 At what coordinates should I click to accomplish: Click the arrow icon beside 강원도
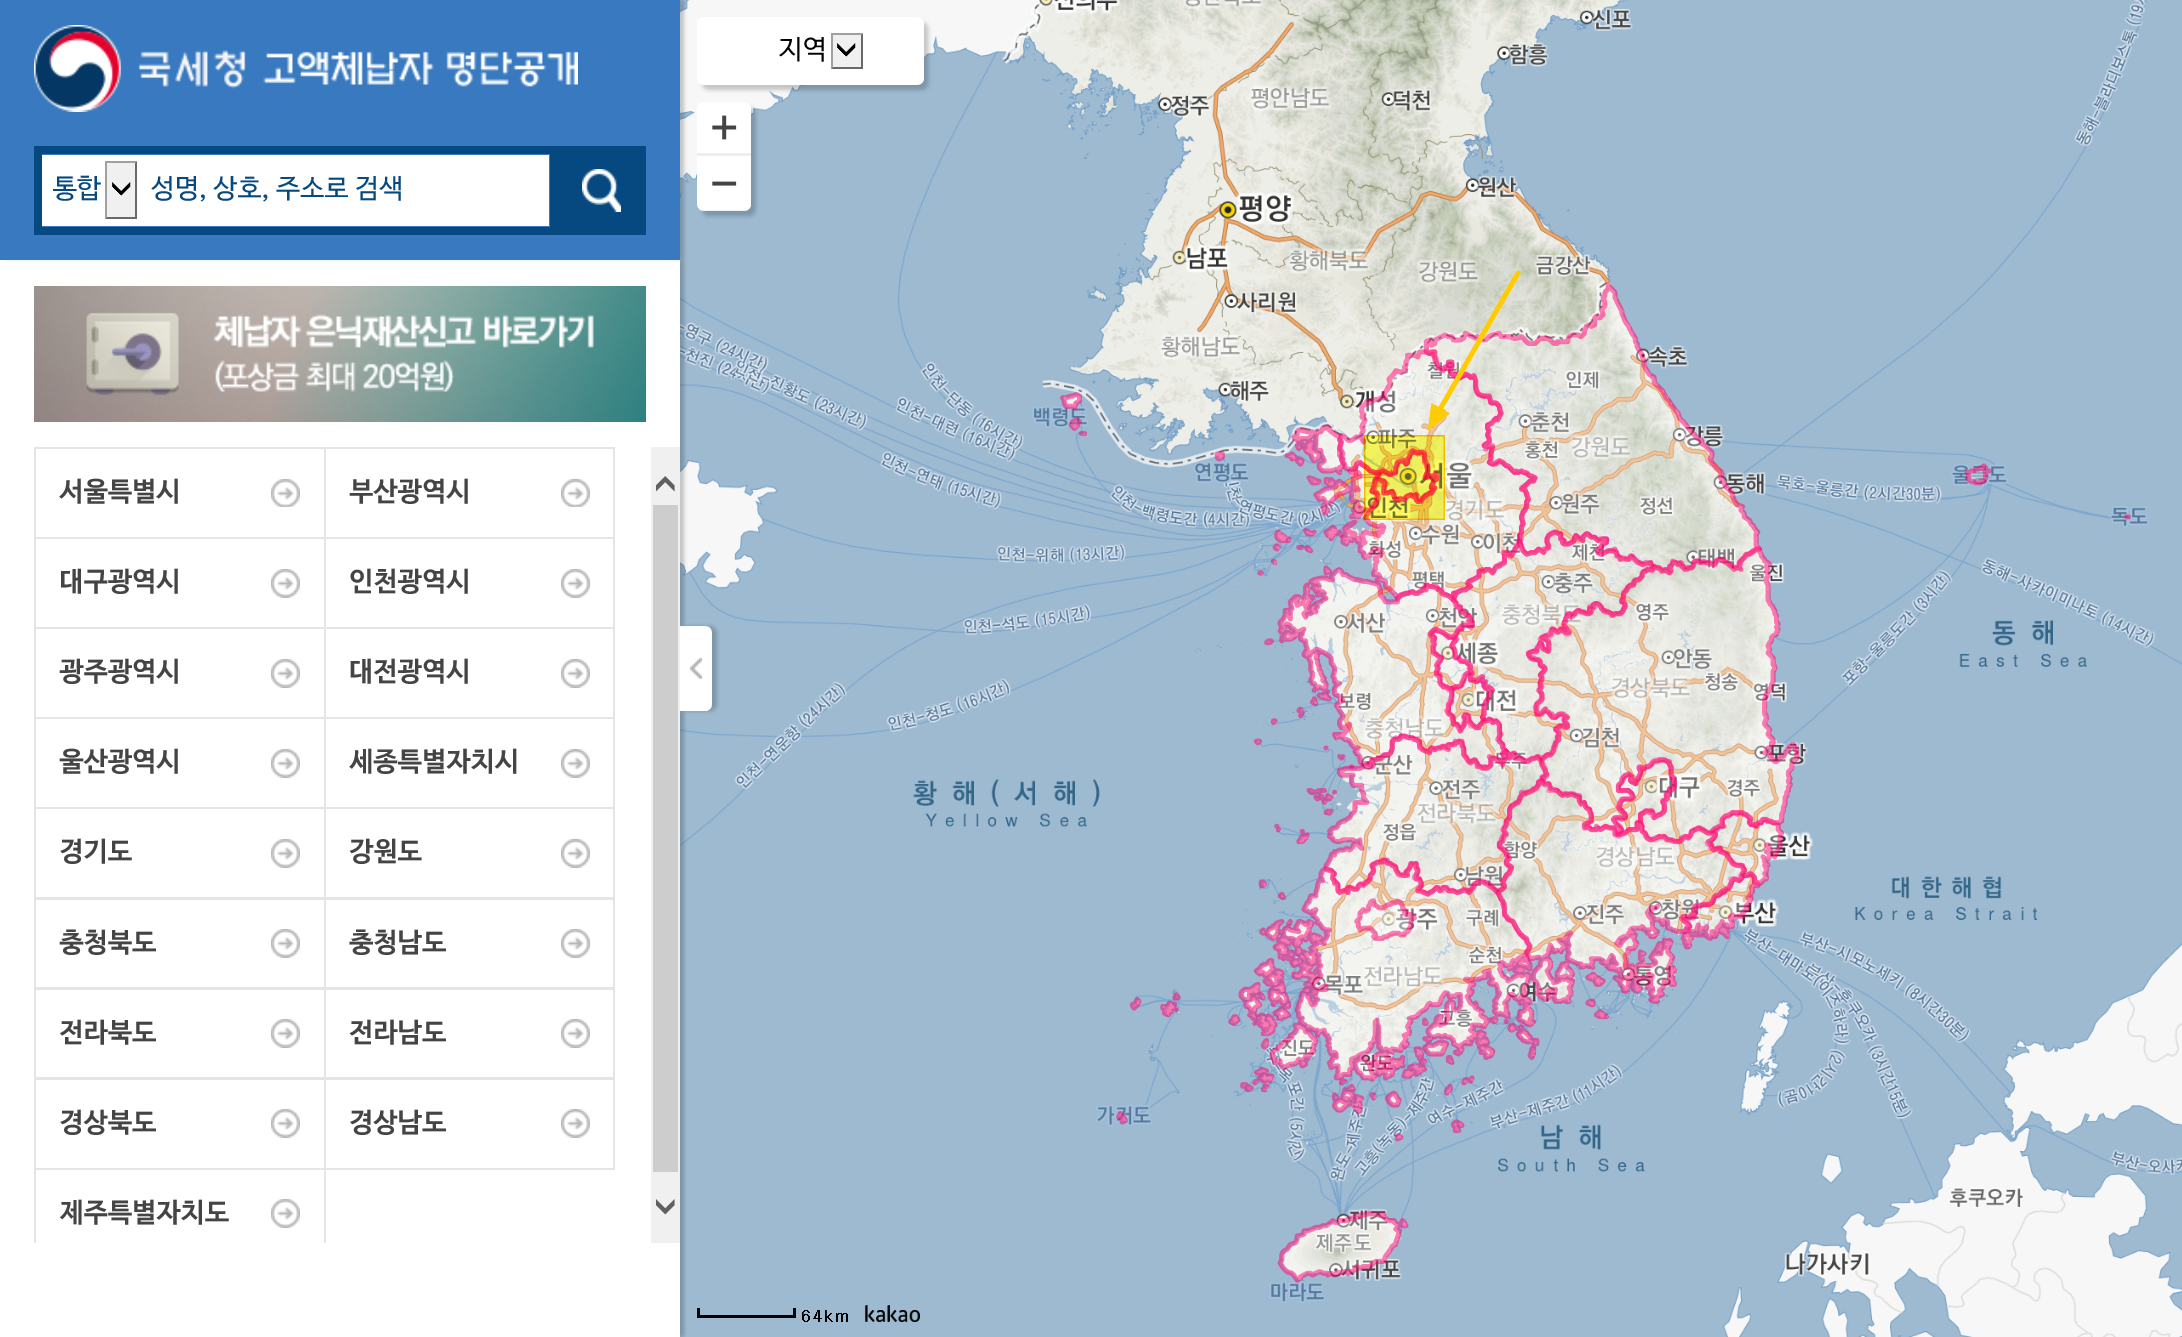point(575,853)
